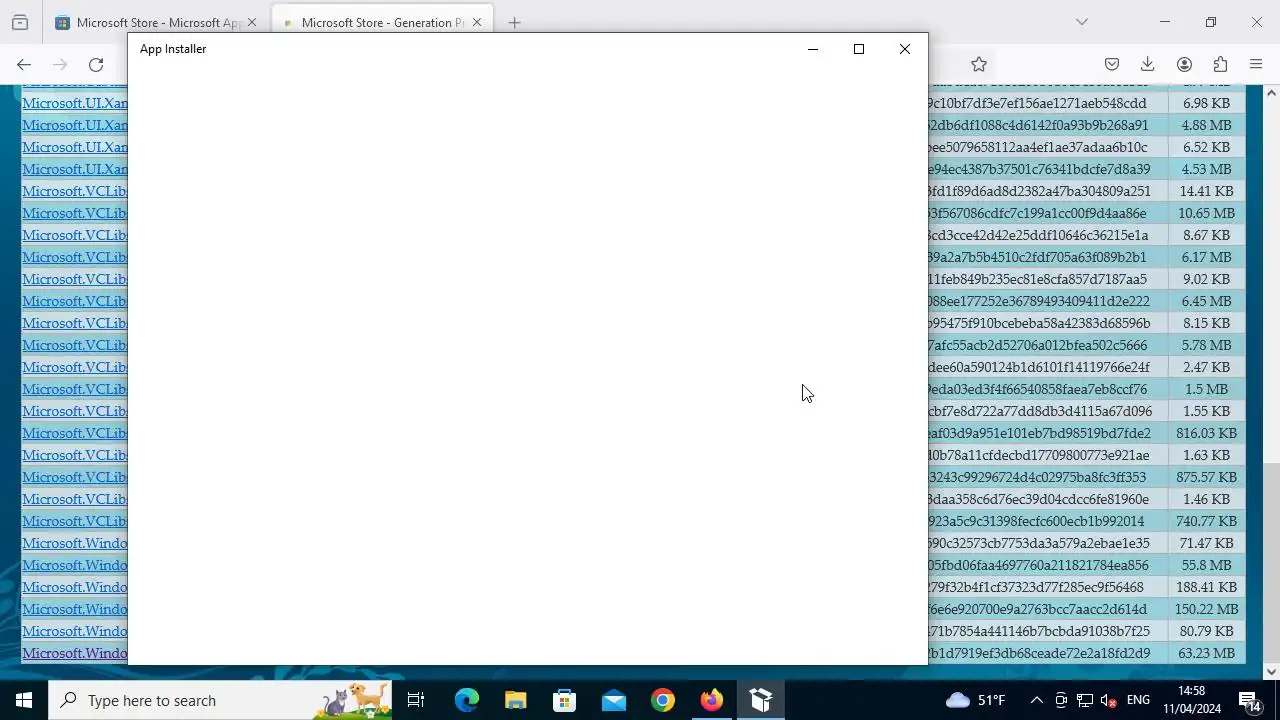
Task: Click the 188.41 KB size cell
Action: 1206,587
